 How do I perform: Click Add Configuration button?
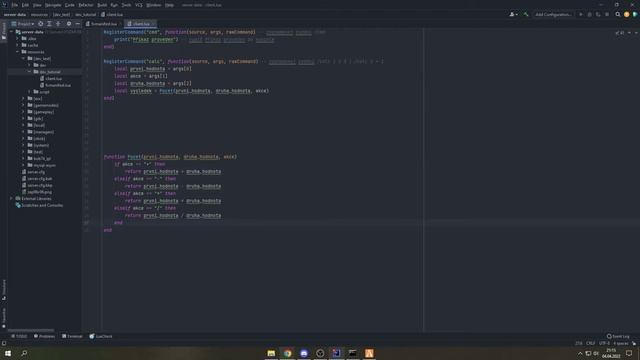[553, 14]
